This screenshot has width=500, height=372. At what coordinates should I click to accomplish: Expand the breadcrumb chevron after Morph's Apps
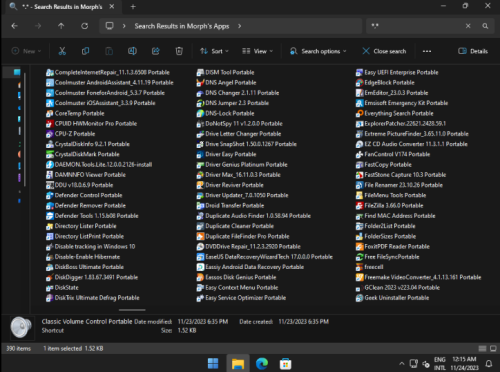[239, 26]
